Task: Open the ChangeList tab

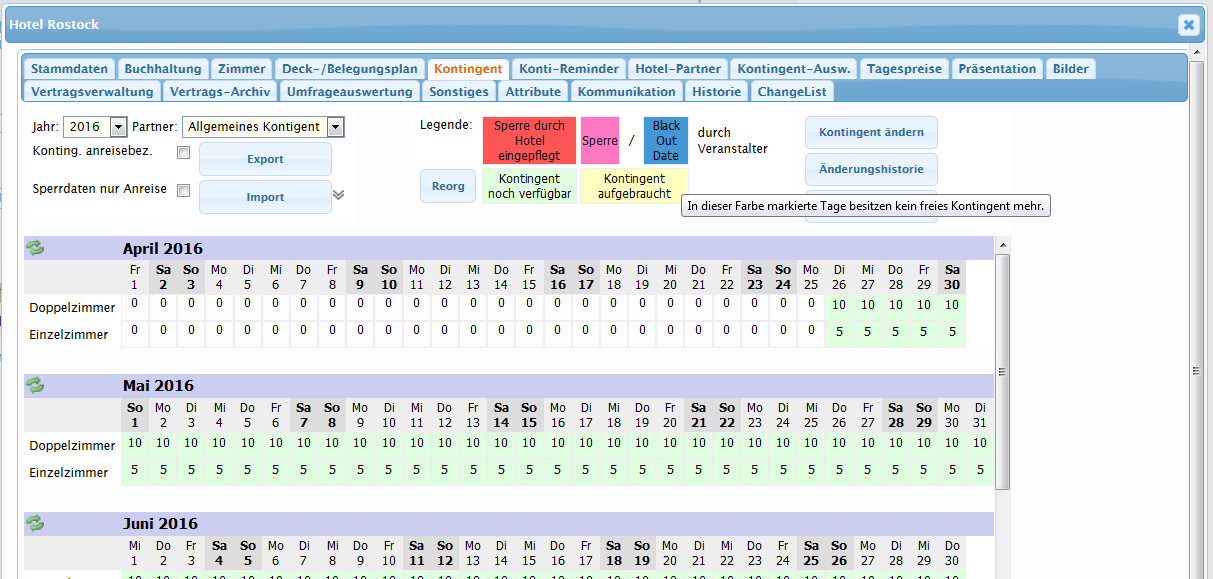Action: [791, 91]
